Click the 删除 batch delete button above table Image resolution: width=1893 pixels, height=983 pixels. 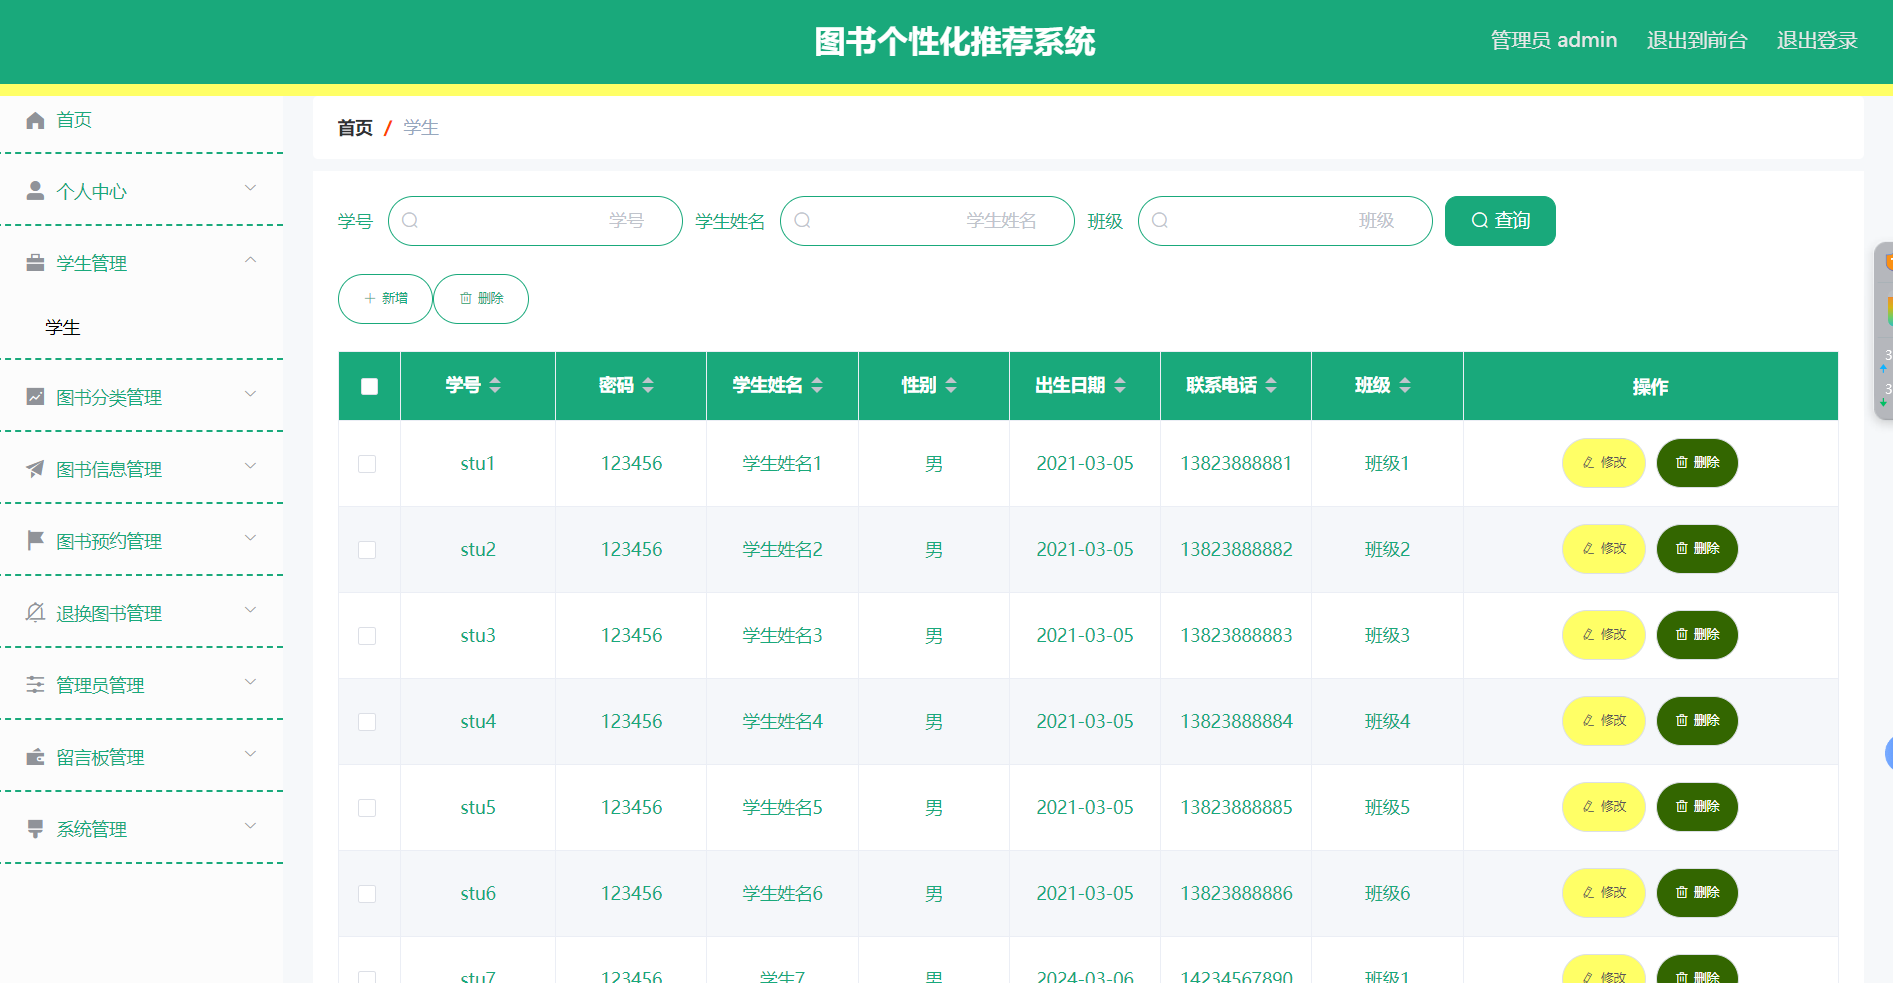pos(481,299)
